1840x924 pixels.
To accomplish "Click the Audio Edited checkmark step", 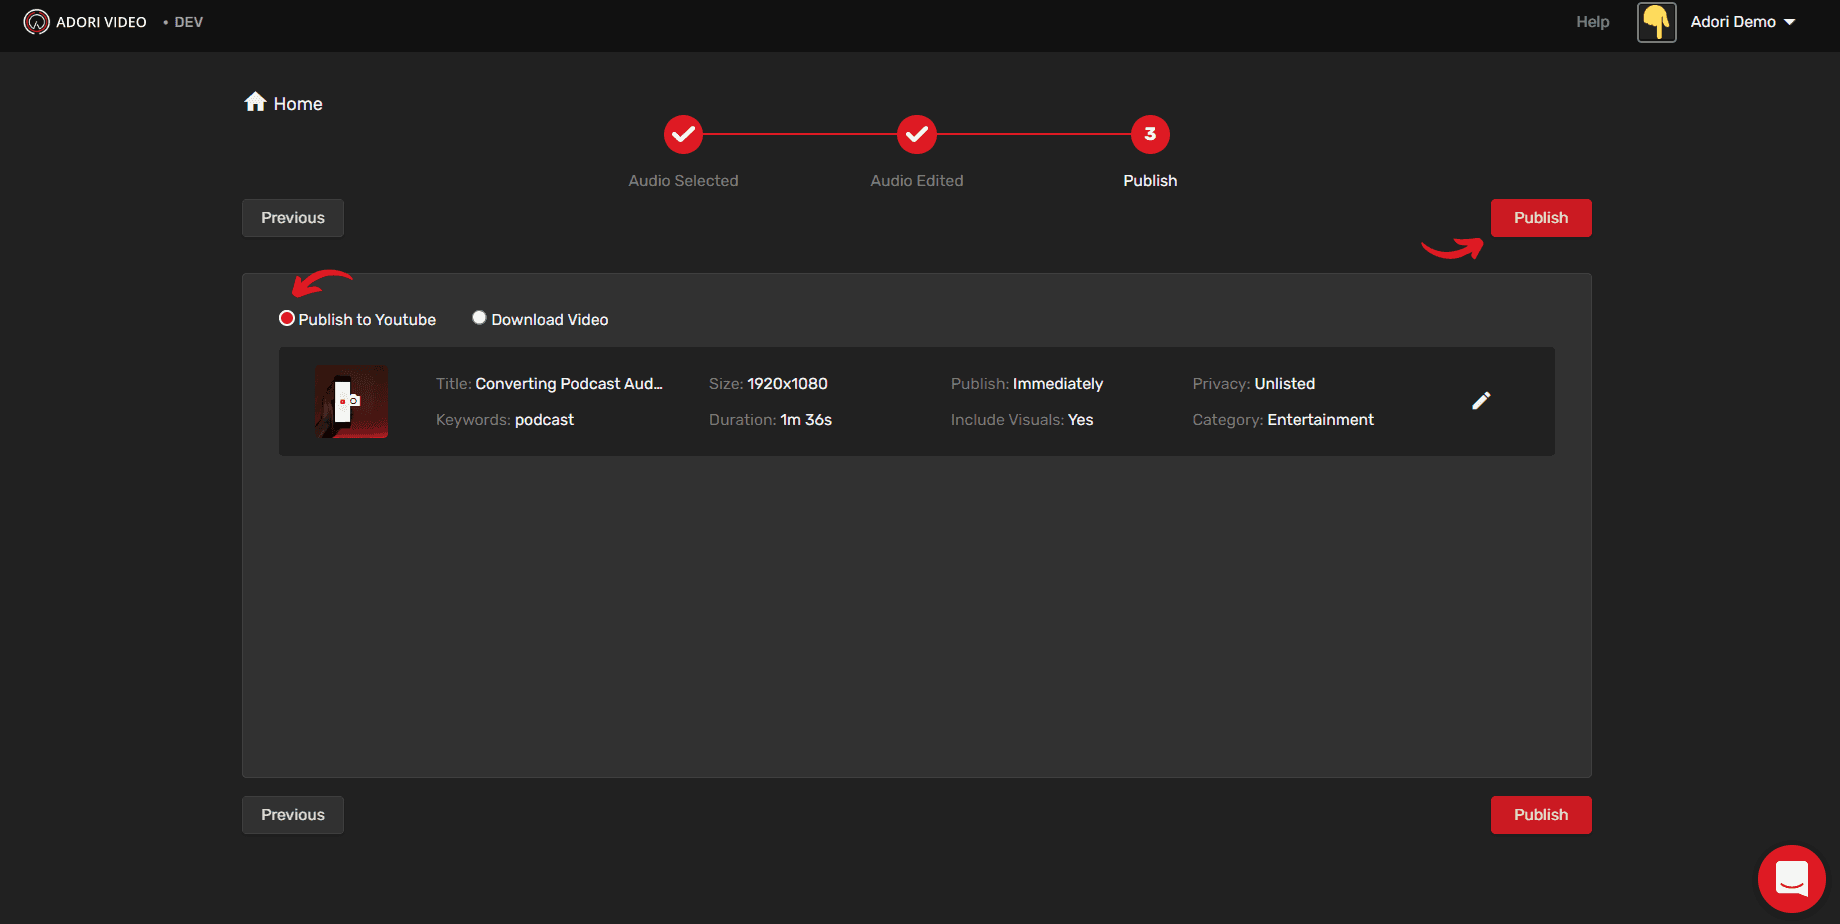I will click(916, 134).
